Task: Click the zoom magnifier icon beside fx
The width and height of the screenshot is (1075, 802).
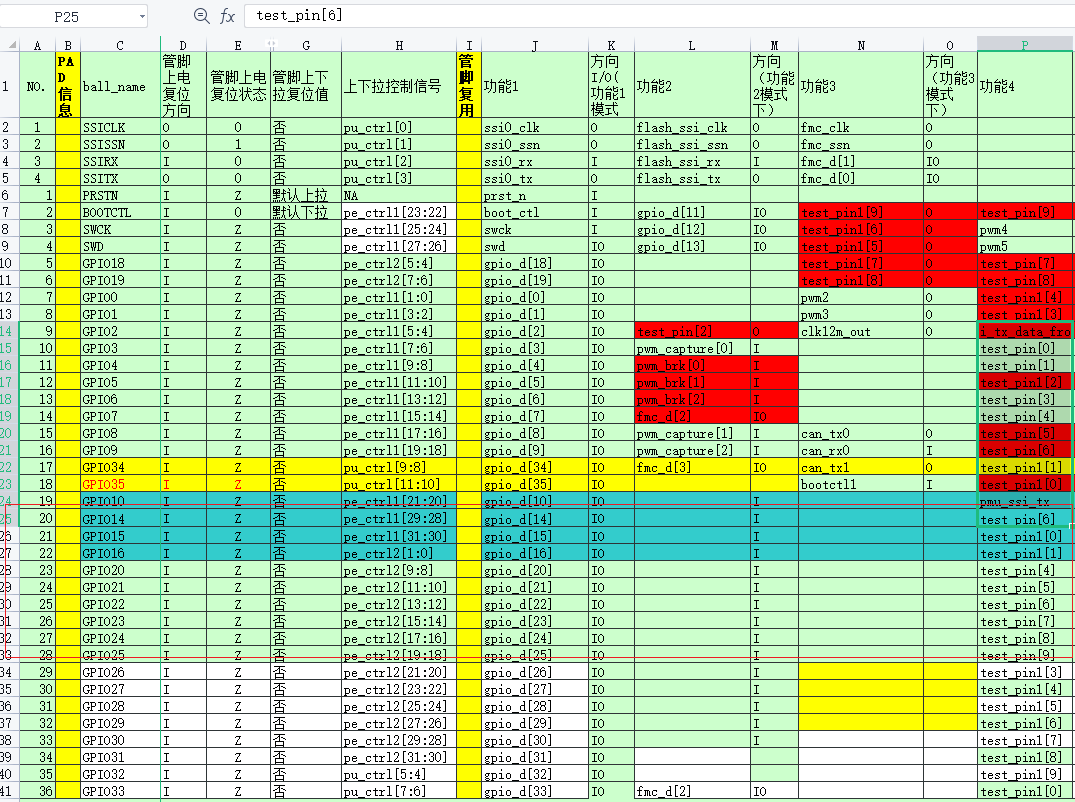Action: click(x=202, y=16)
